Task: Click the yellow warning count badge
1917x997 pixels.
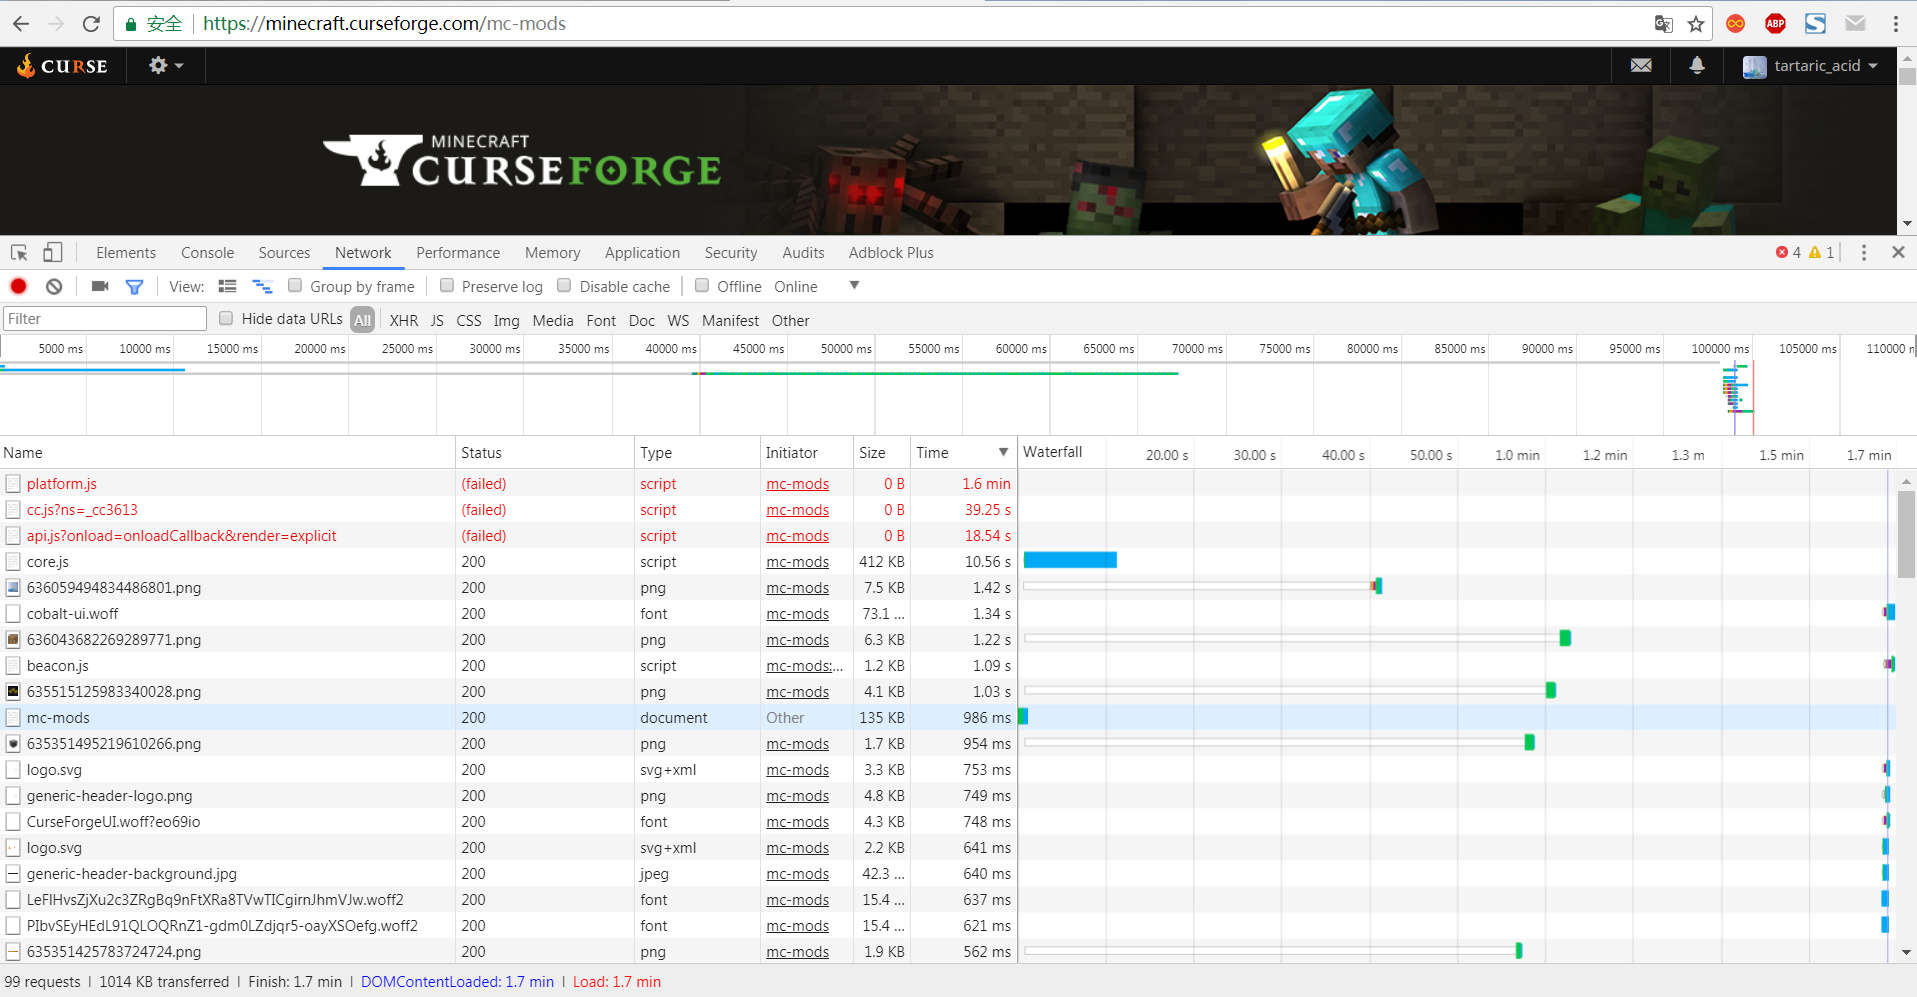Action: click(1821, 253)
